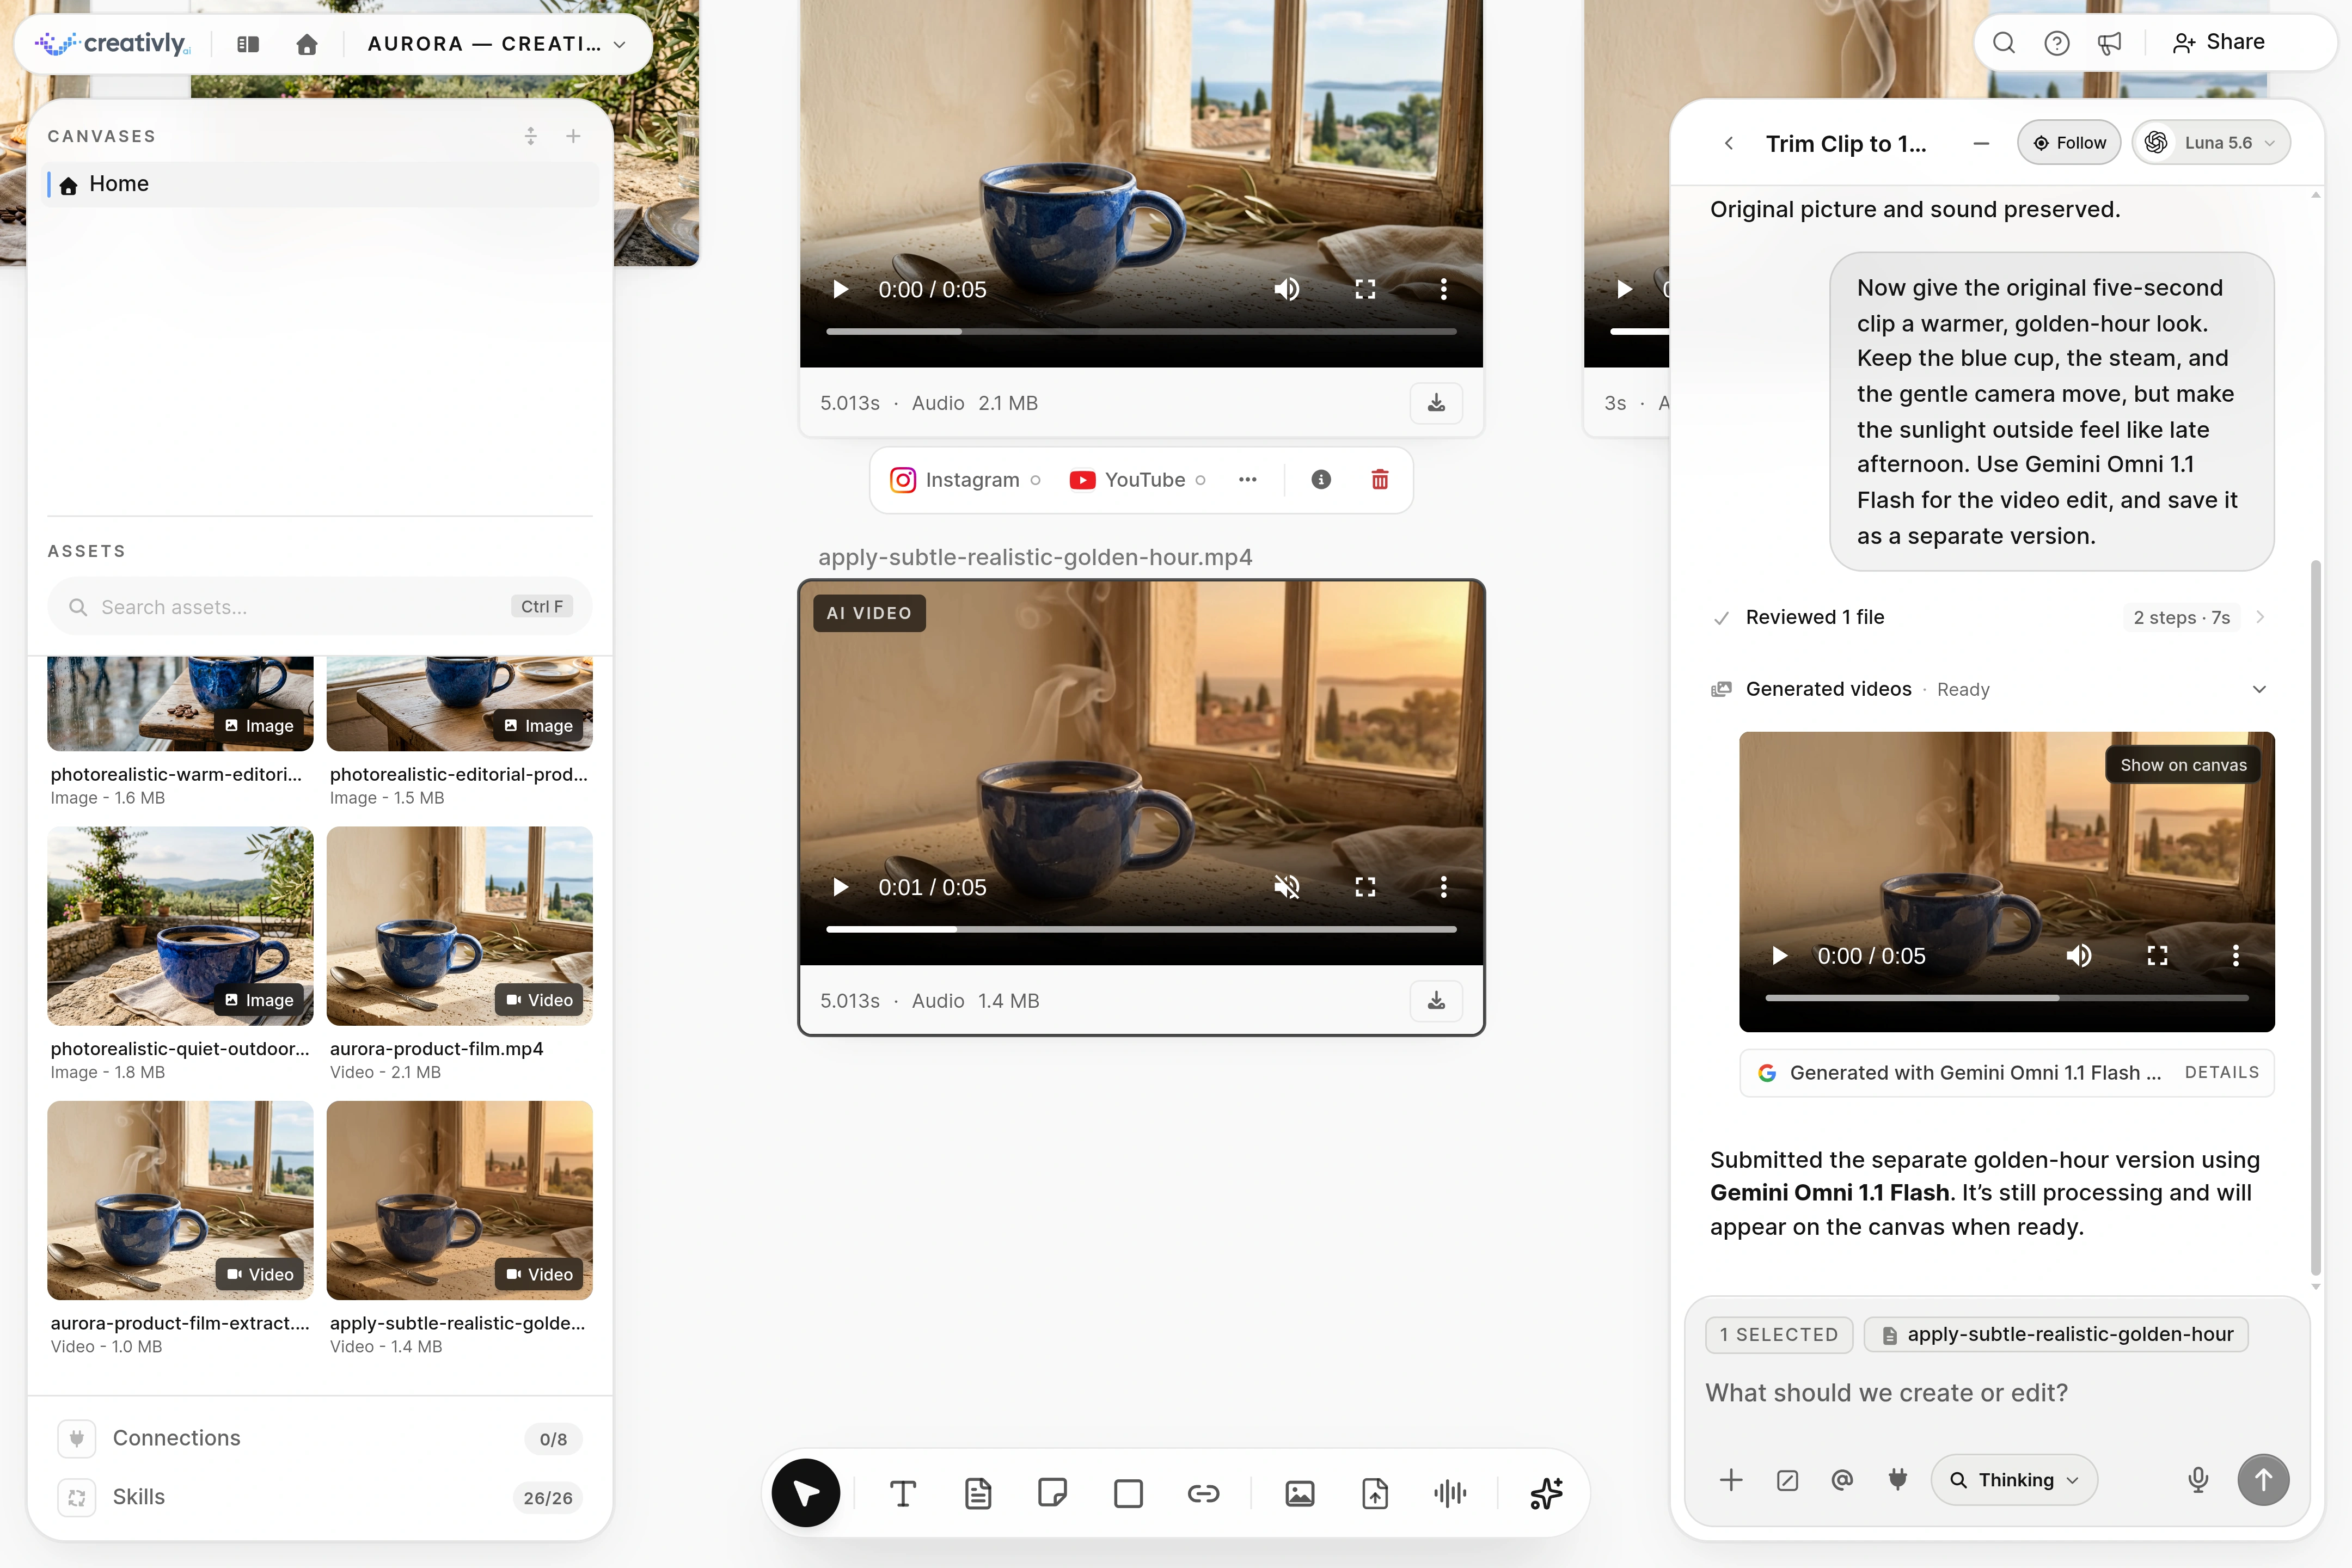Go back with chat panel arrow
This screenshot has height=1568, width=2352.
[1729, 143]
